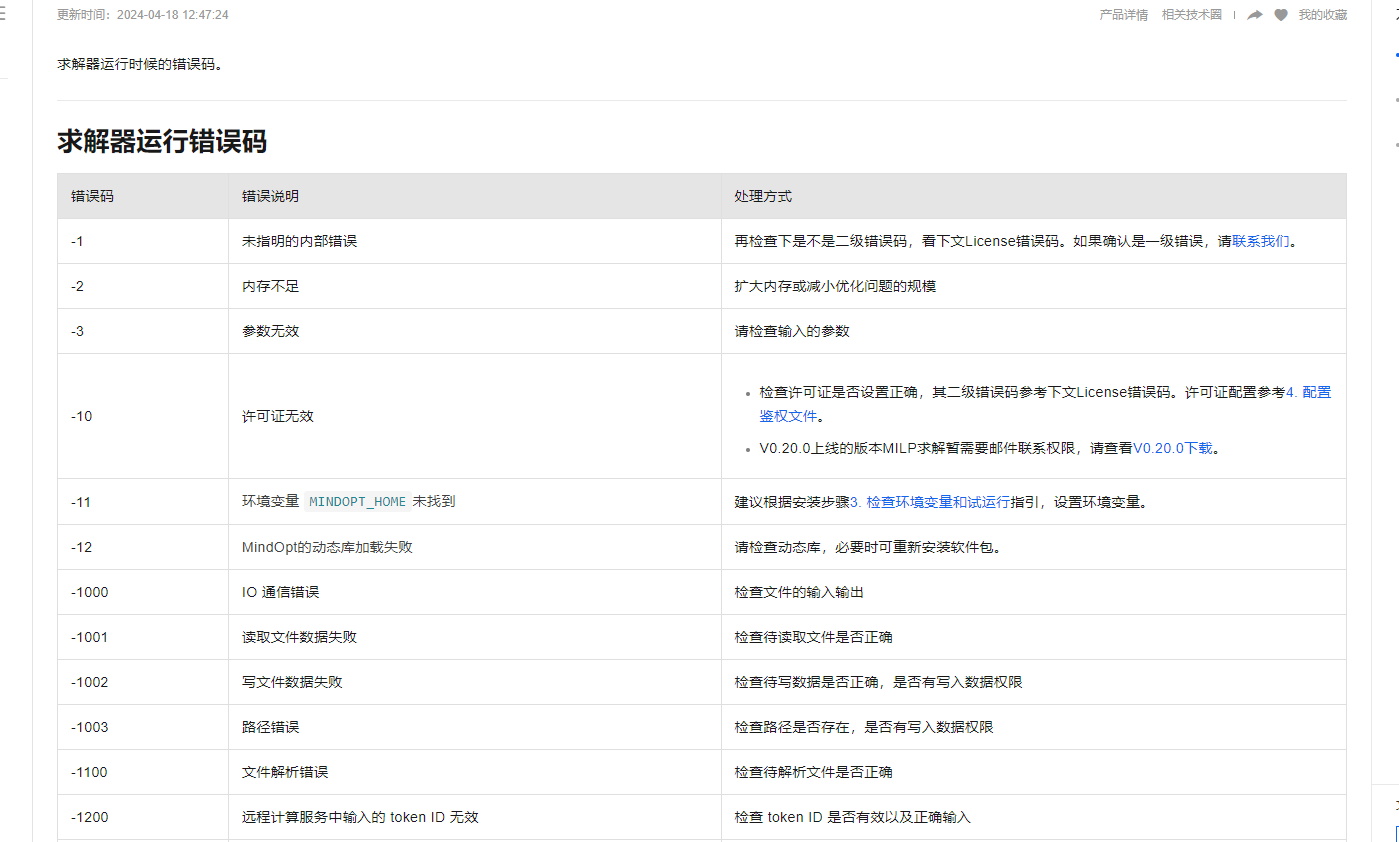Click IO 通信错误 cell

coord(475,592)
